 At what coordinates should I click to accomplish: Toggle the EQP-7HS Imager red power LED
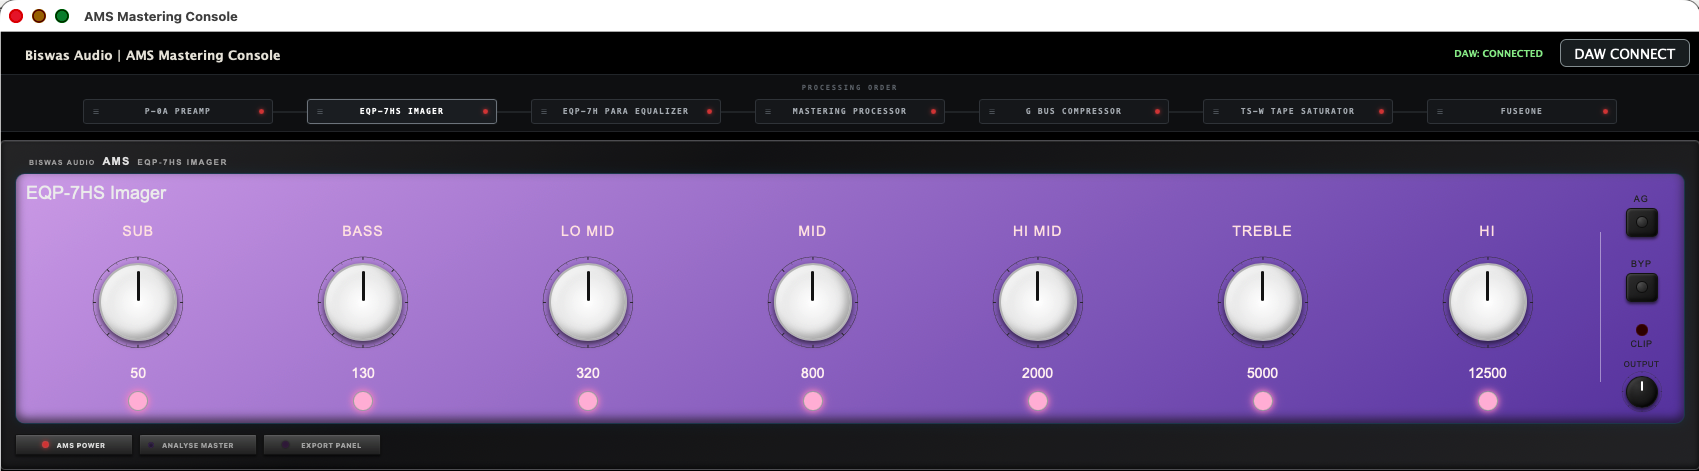485,111
